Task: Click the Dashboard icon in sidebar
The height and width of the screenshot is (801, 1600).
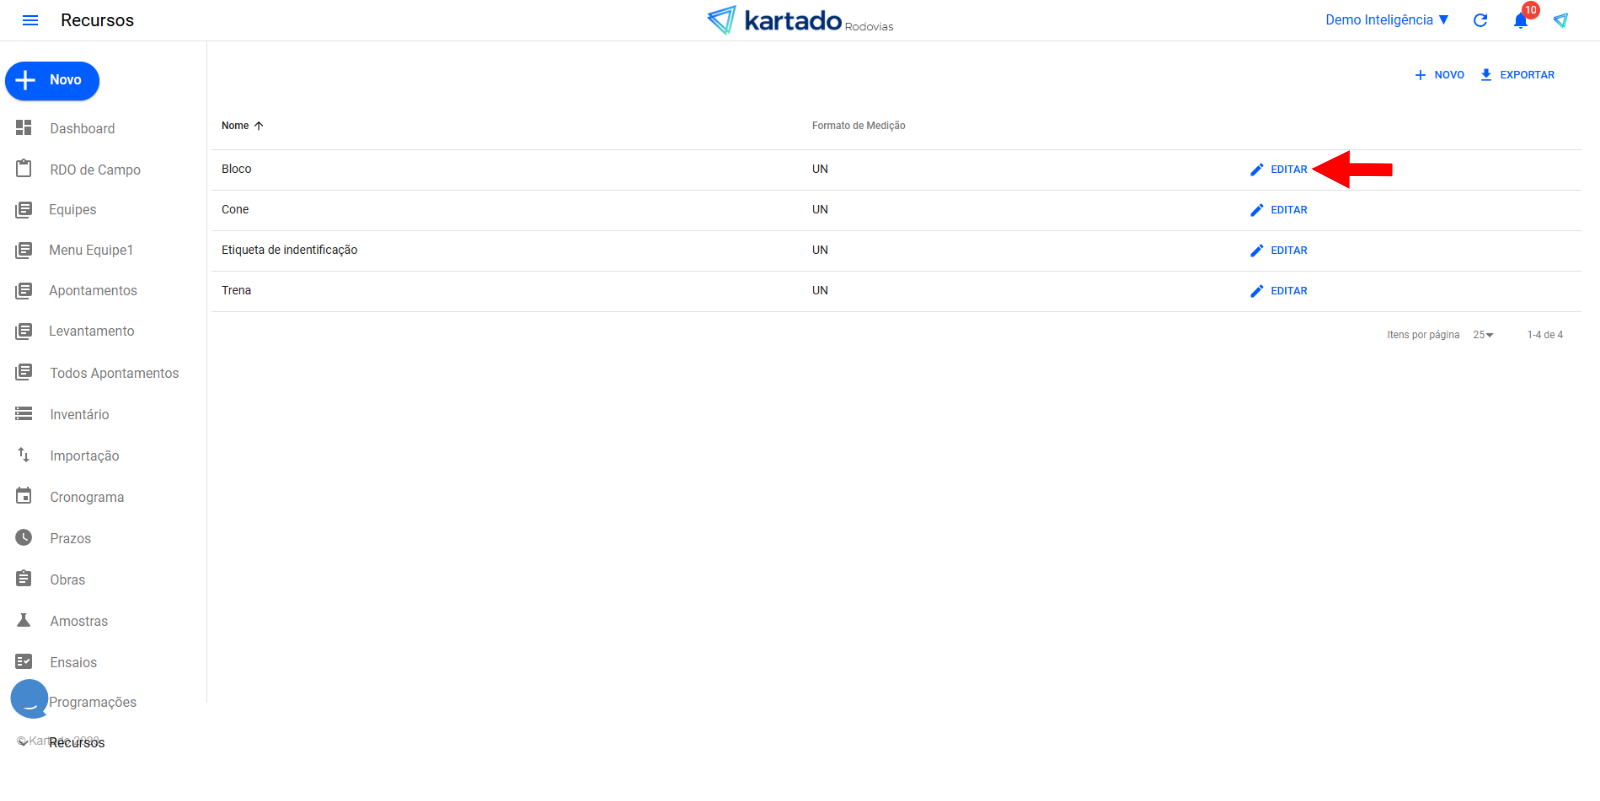Action: click(x=24, y=128)
